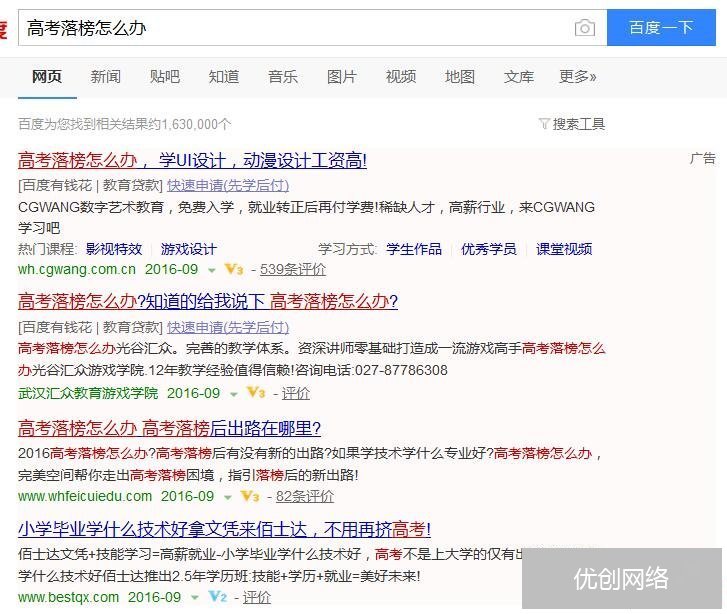The width and height of the screenshot is (727, 614).
Task: Open the 文库 tab
Action: coord(519,77)
